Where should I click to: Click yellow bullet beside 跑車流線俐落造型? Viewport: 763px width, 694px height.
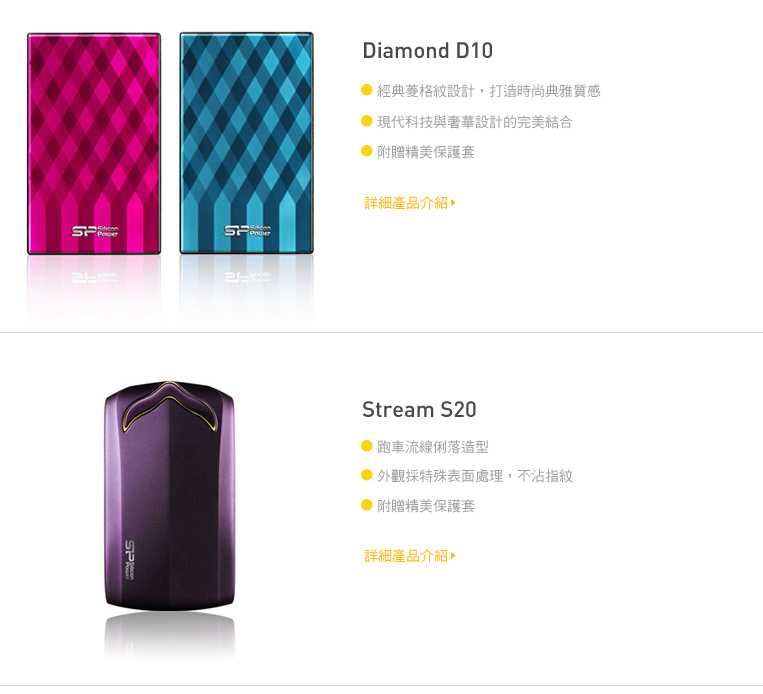(367, 446)
